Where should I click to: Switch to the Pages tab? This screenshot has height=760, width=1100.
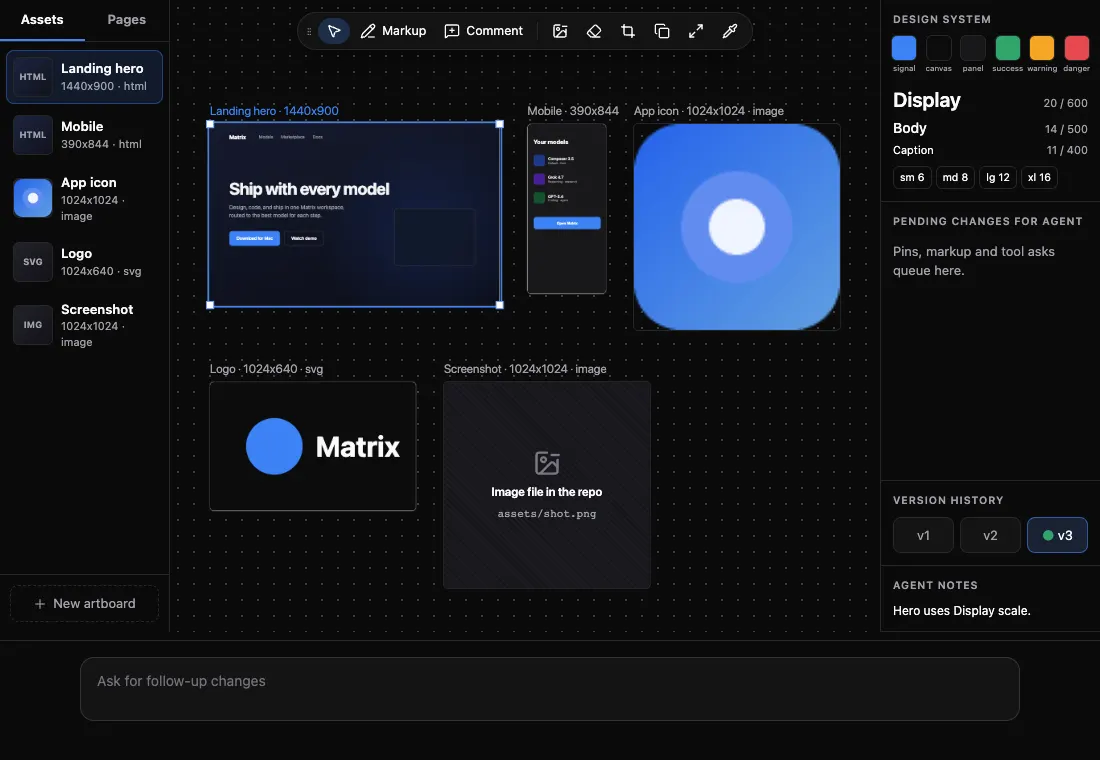(126, 20)
